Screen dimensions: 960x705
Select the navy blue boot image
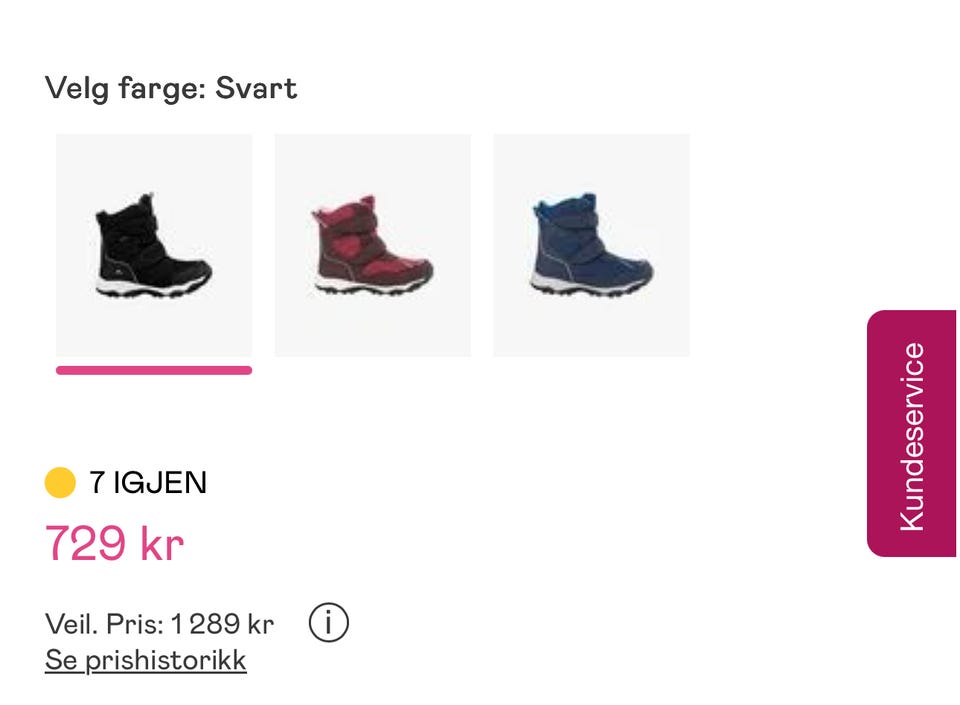point(591,245)
